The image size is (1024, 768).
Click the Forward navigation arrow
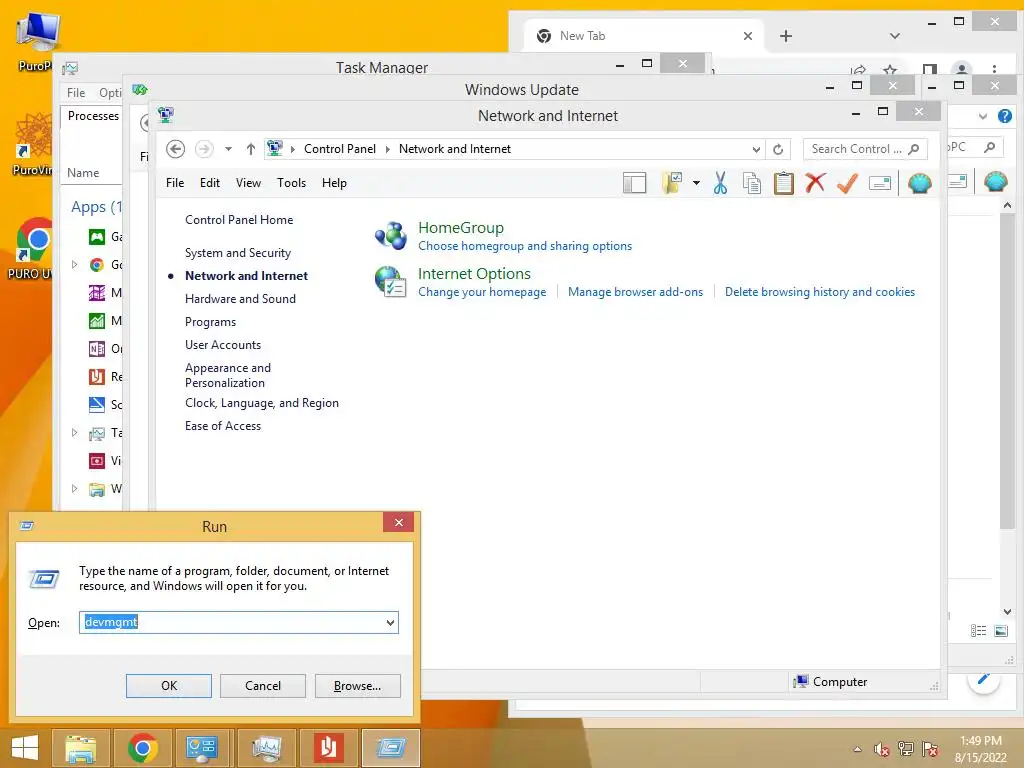click(x=204, y=149)
